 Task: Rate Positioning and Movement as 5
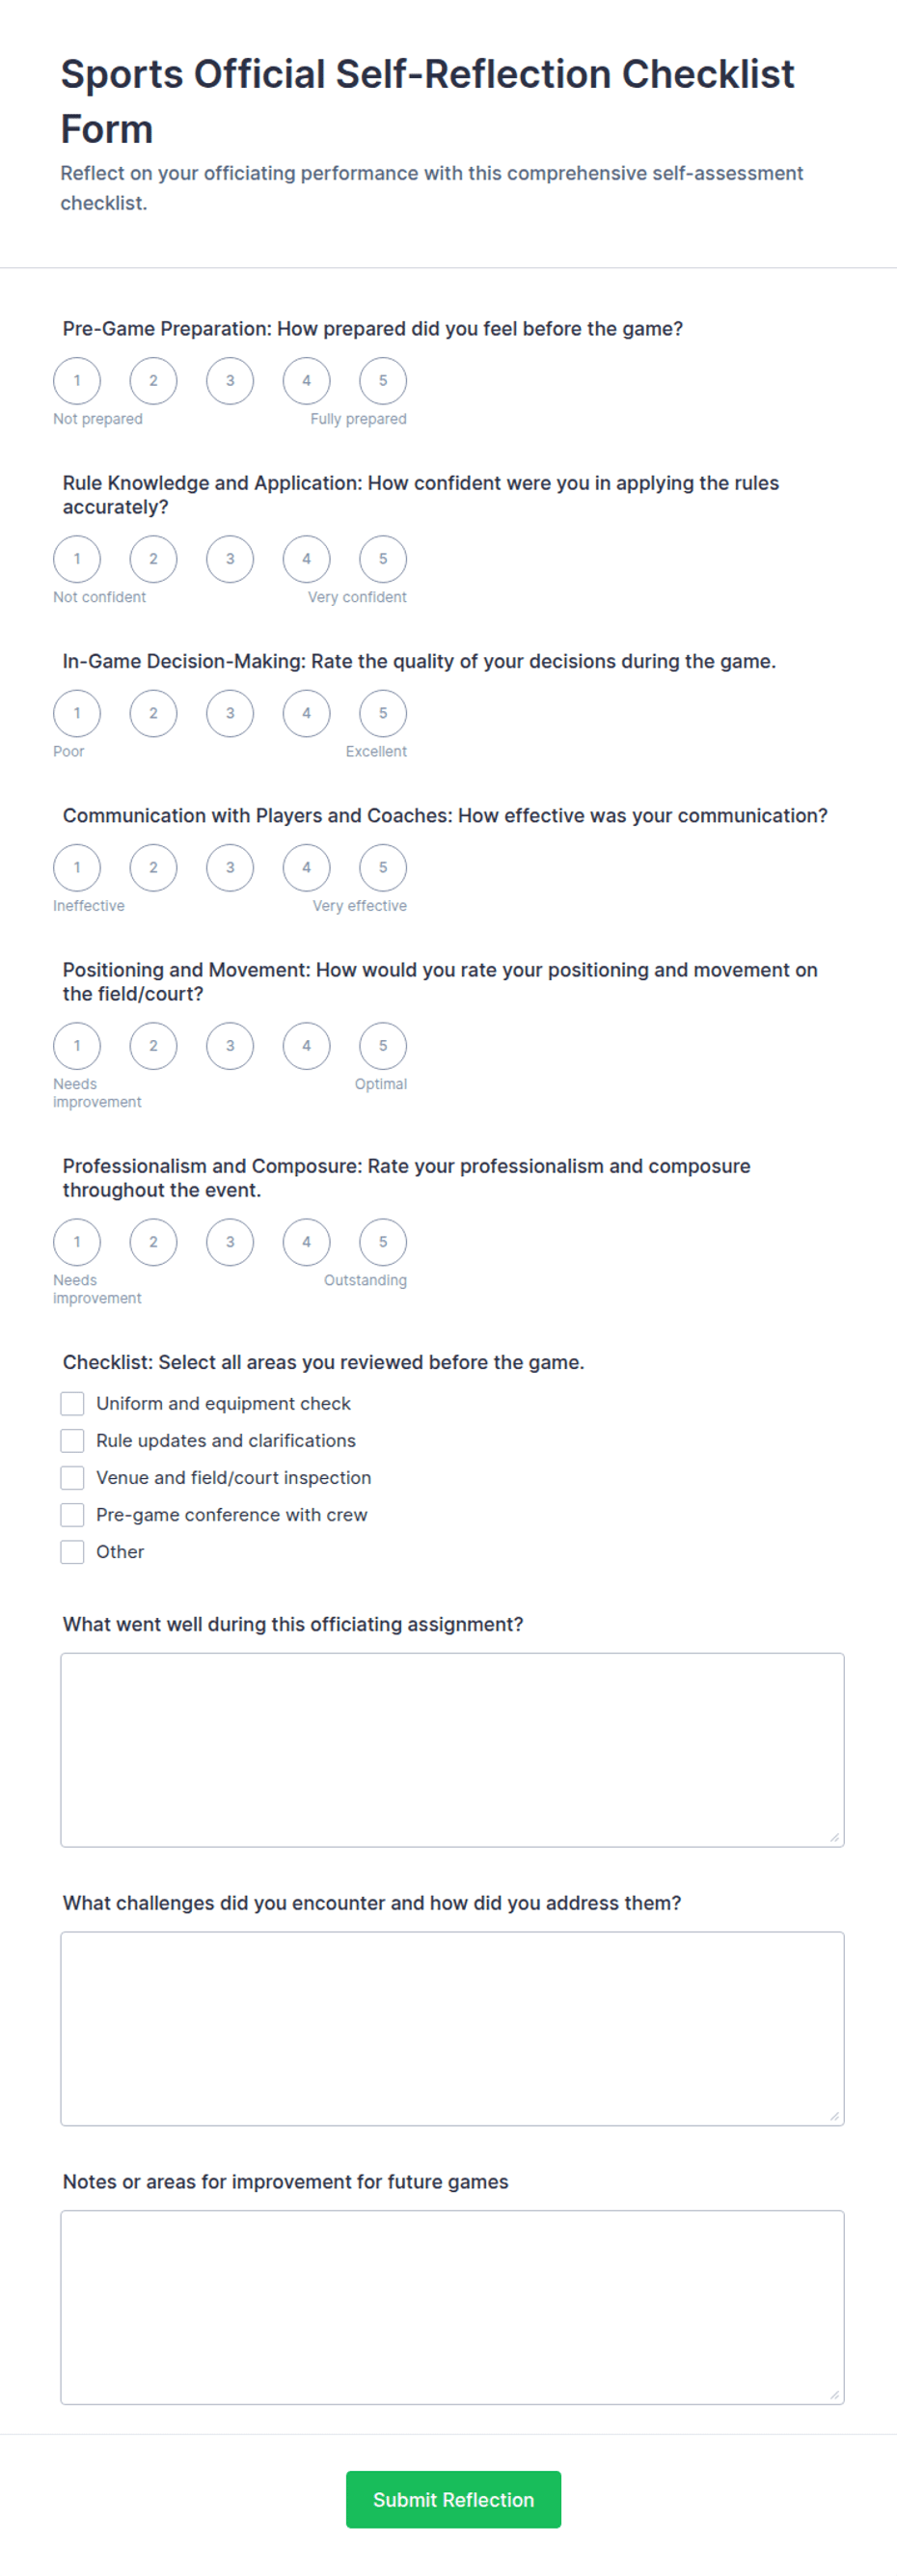pyautogui.click(x=383, y=1046)
